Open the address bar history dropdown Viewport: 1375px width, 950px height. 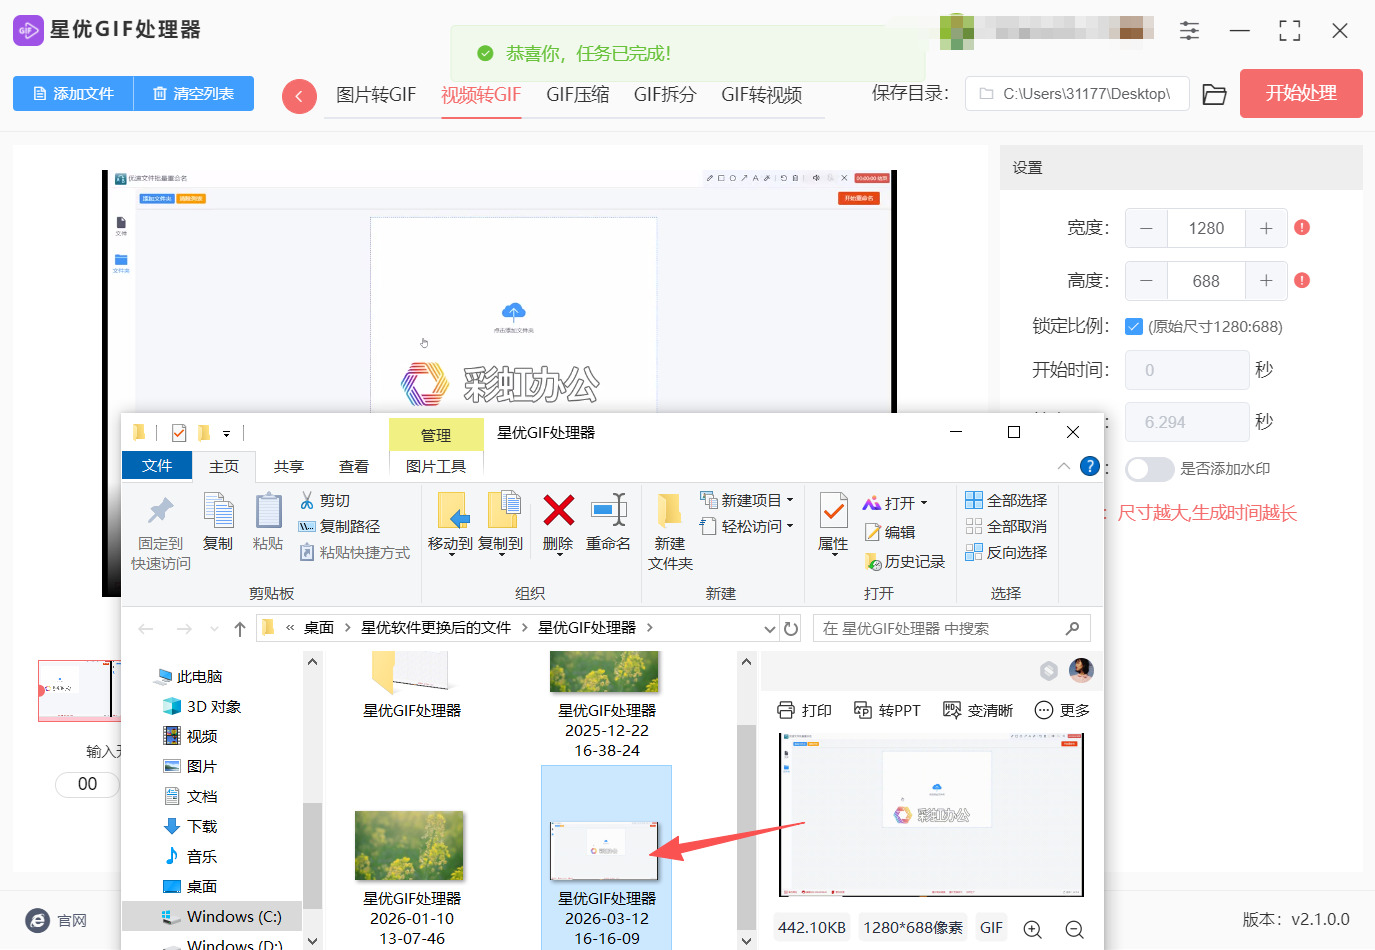pos(770,629)
